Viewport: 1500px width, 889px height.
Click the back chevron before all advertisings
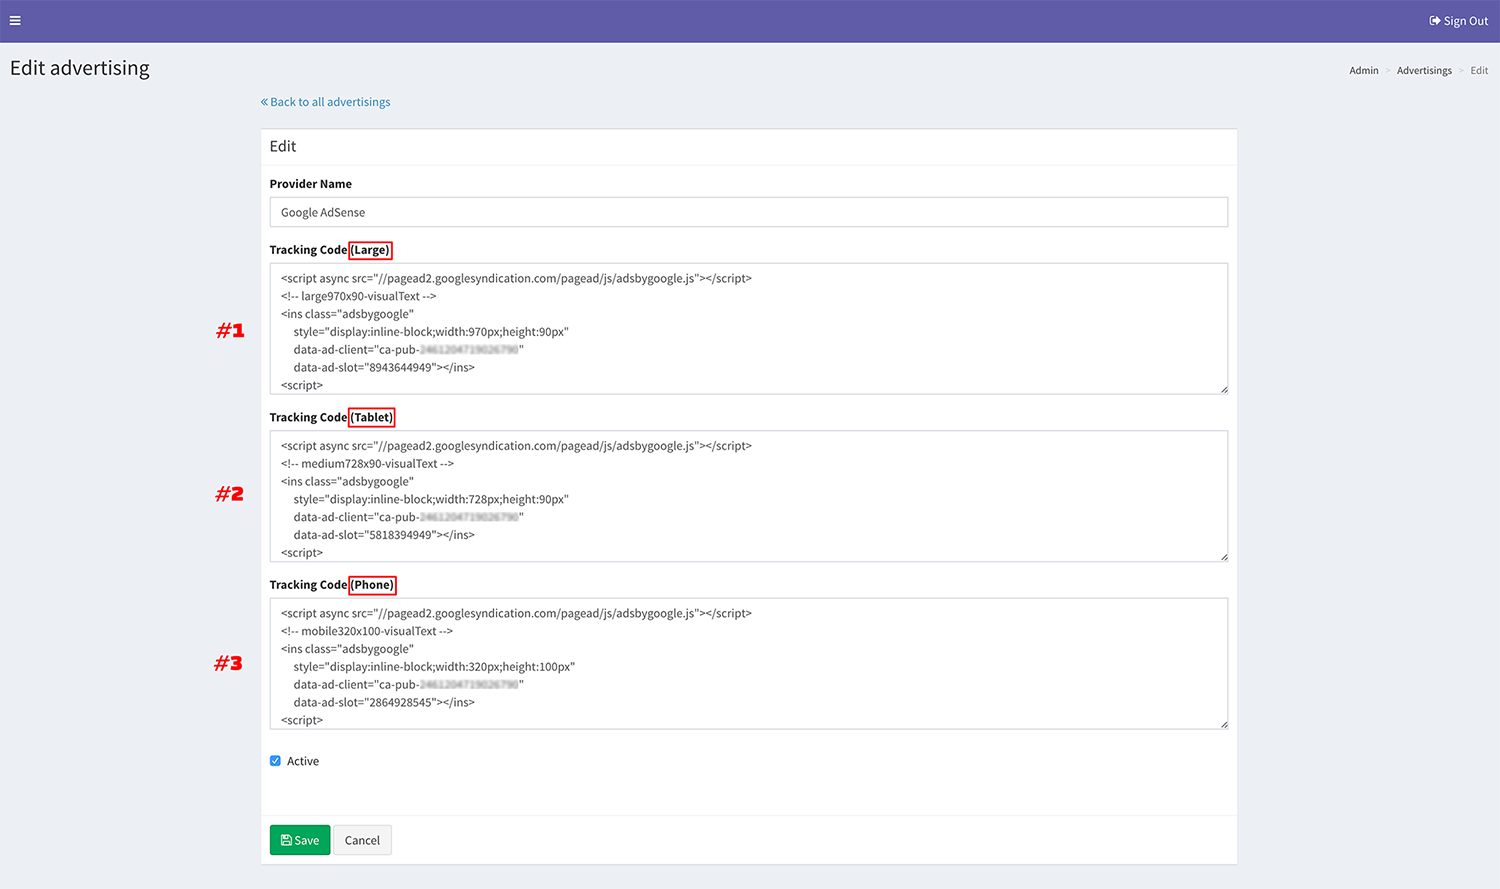pyautogui.click(x=264, y=102)
